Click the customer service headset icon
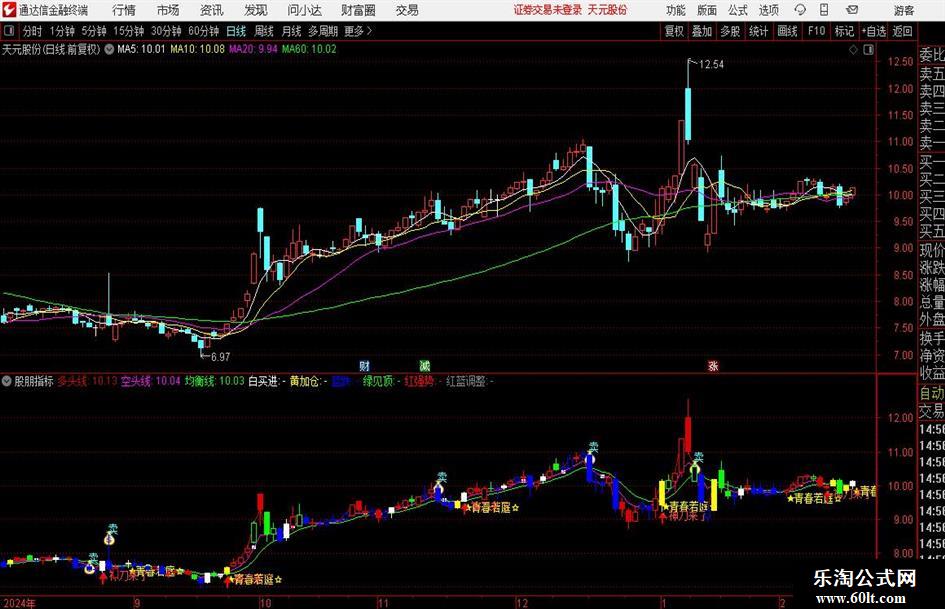 (800, 10)
